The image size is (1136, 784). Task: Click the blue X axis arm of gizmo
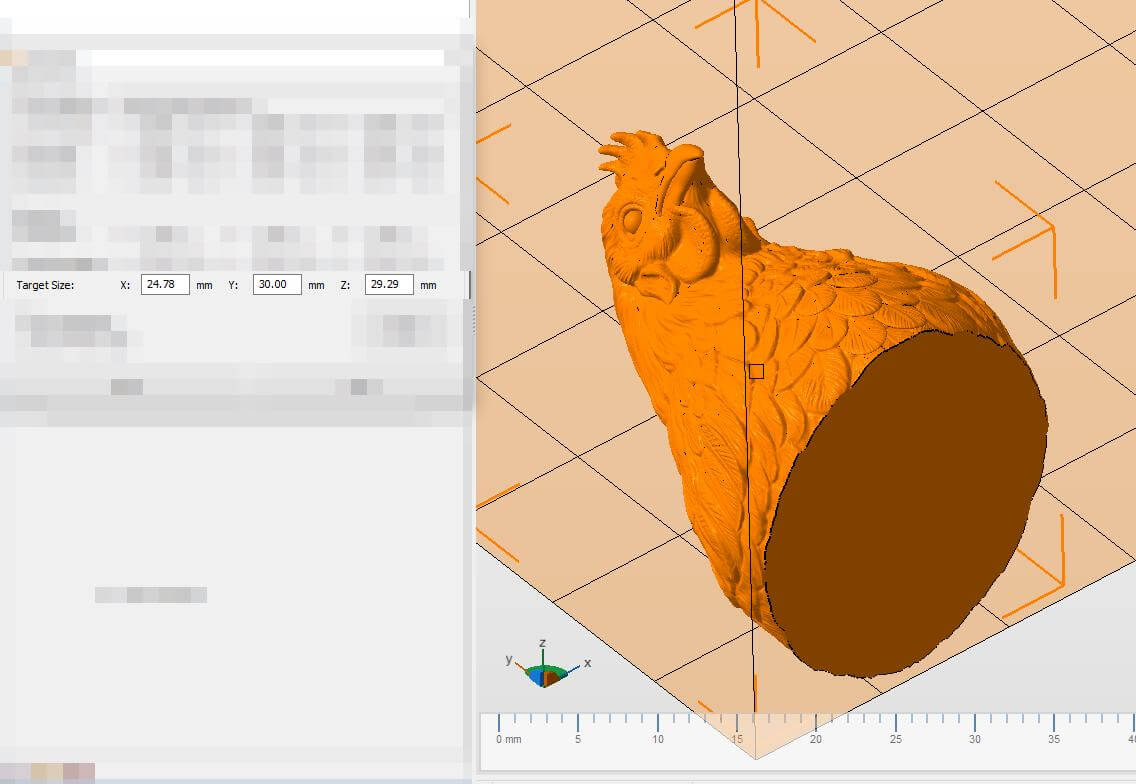(573, 666)
